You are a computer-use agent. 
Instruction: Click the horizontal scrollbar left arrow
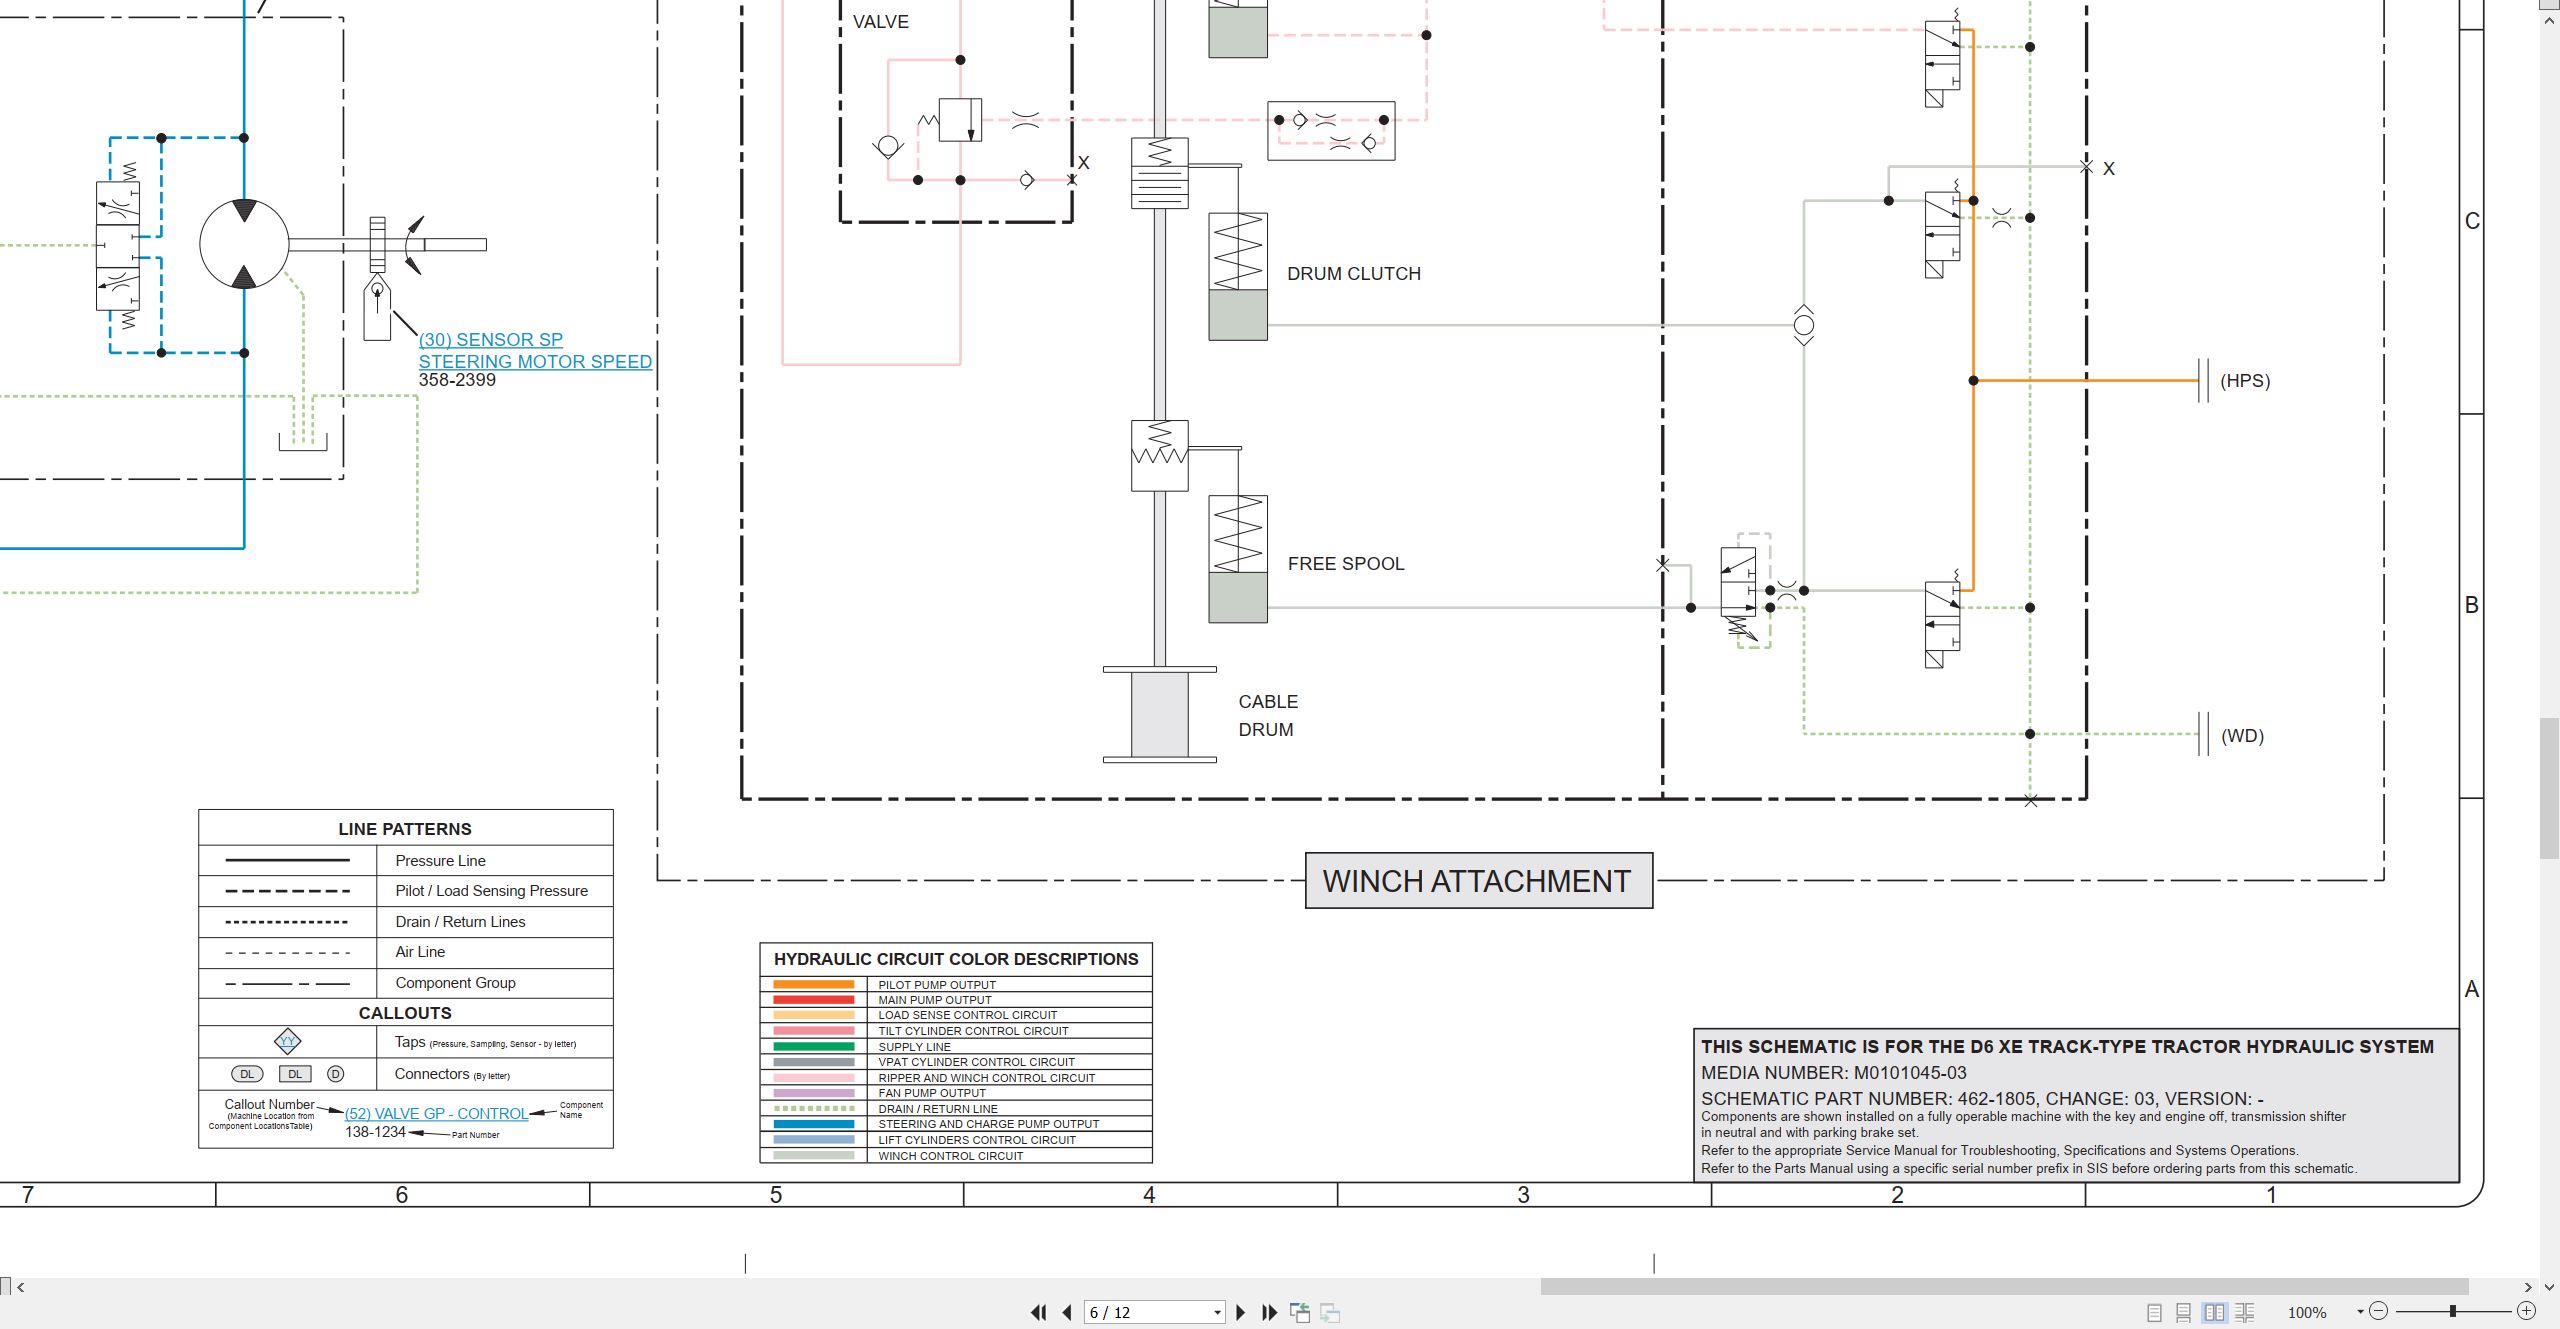pos(21,1287)
